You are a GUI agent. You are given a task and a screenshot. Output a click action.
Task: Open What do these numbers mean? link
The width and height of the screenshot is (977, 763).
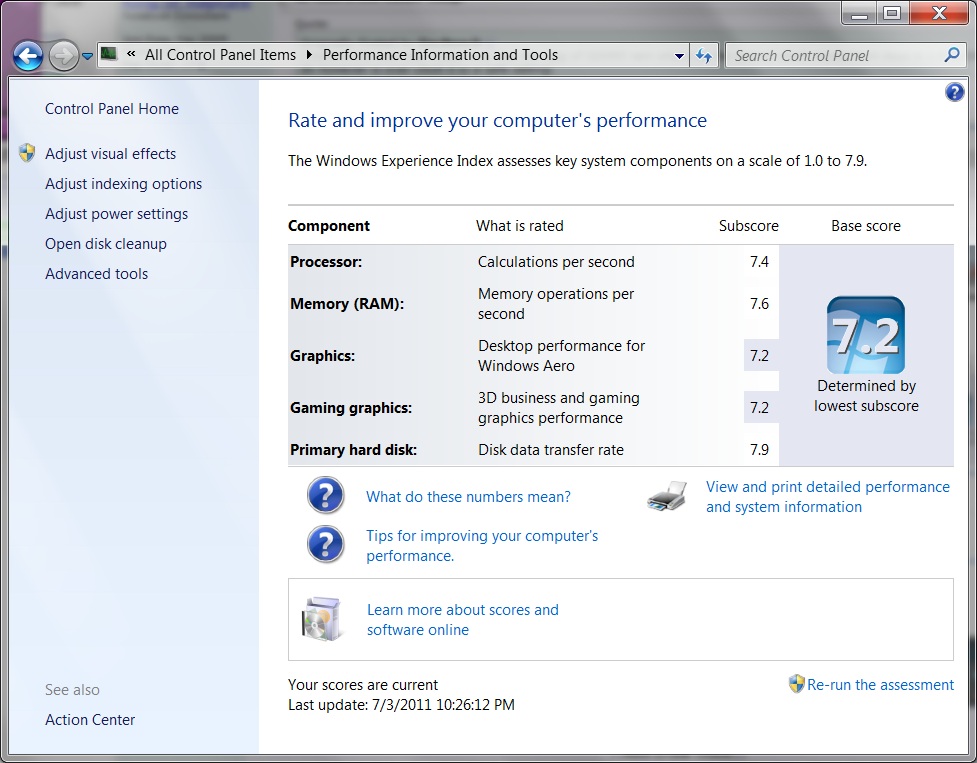coord(468,496)
